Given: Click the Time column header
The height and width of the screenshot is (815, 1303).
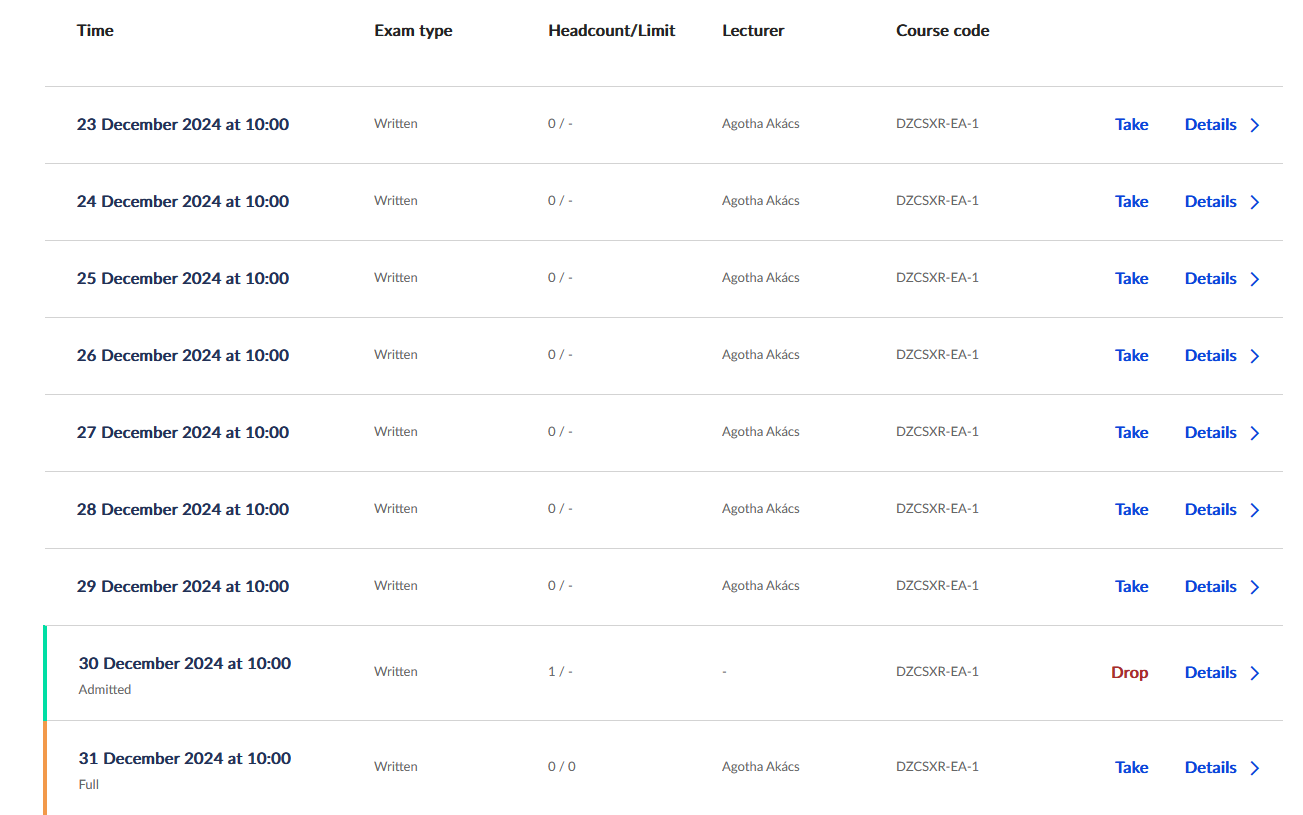Looking at the screenshot, I should point(95,31).
